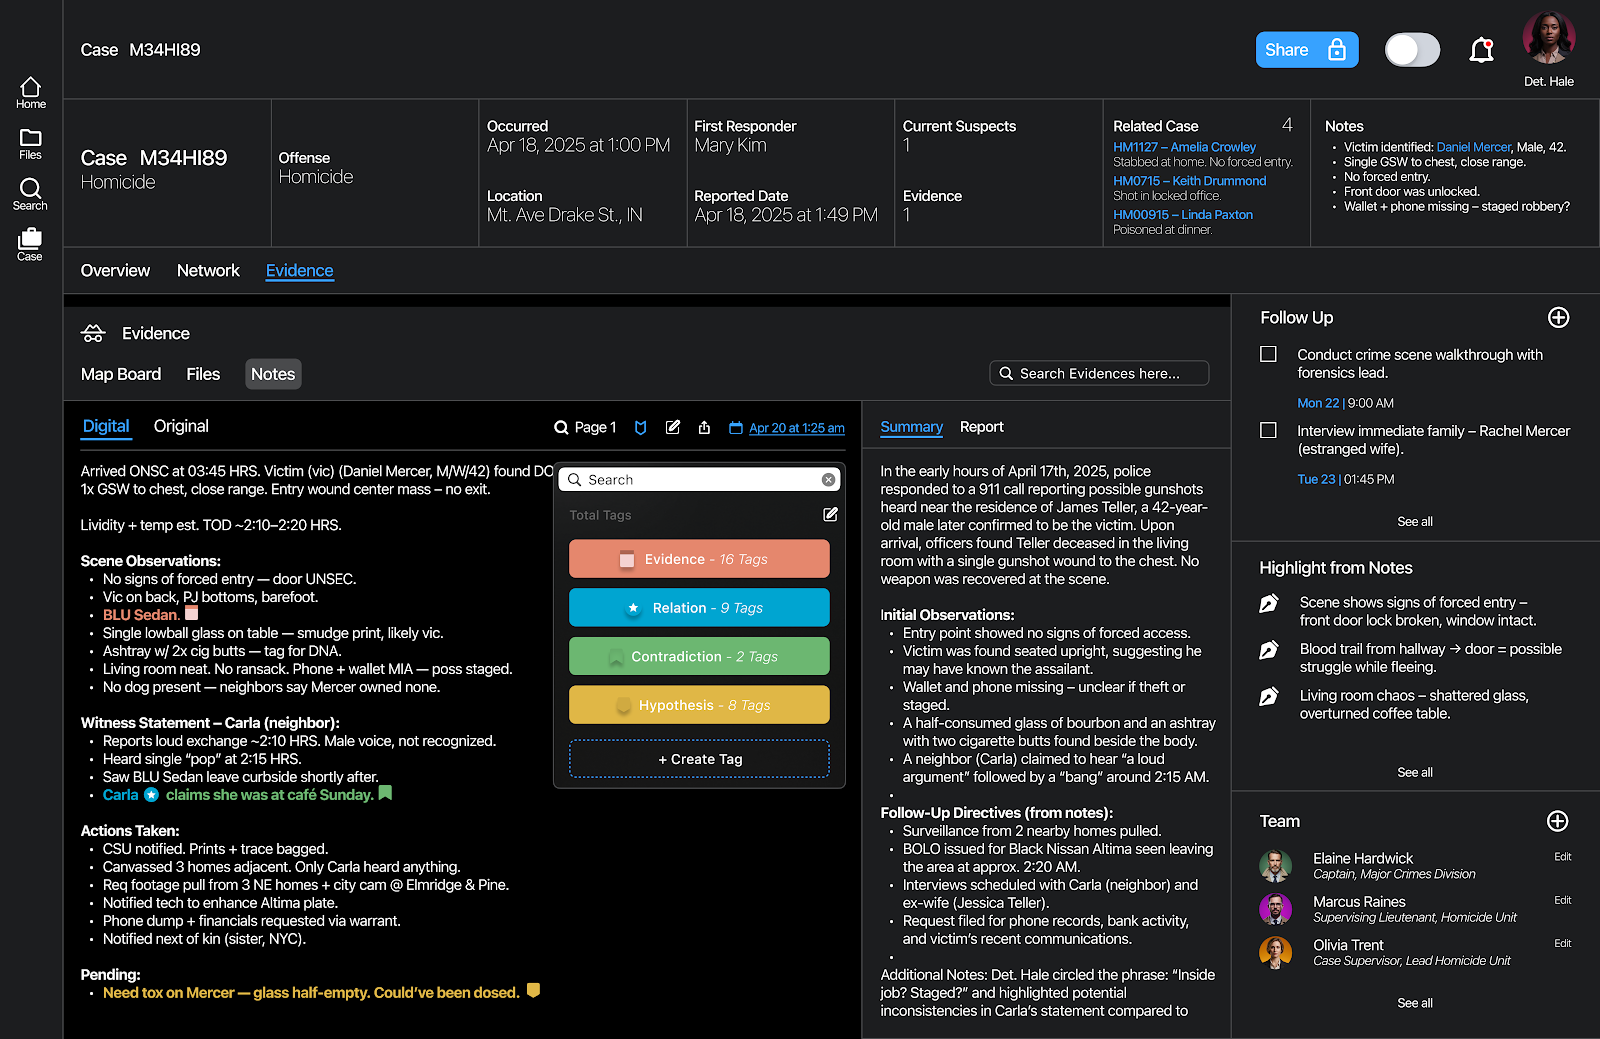Screen dimensions: 1600x1039
Task: Select the Relation 9 Tags swatch
Action: click(699, 607)
